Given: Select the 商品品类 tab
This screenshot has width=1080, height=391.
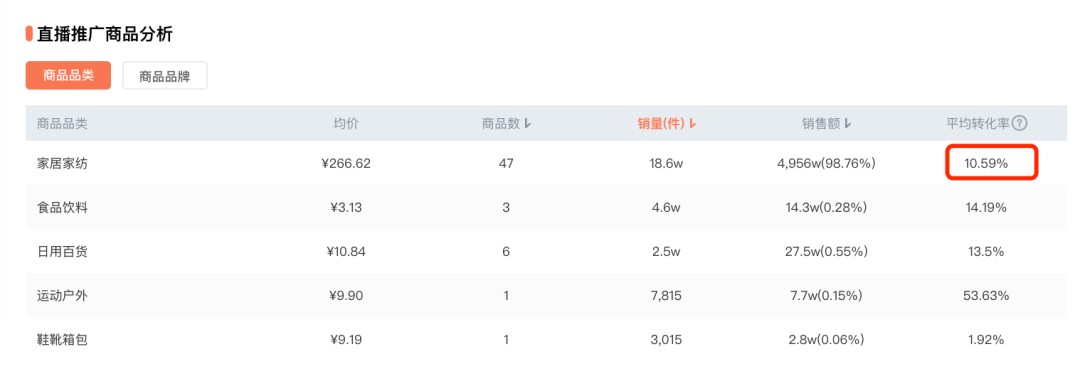Looking at the screenshot, I should [68, 76].
